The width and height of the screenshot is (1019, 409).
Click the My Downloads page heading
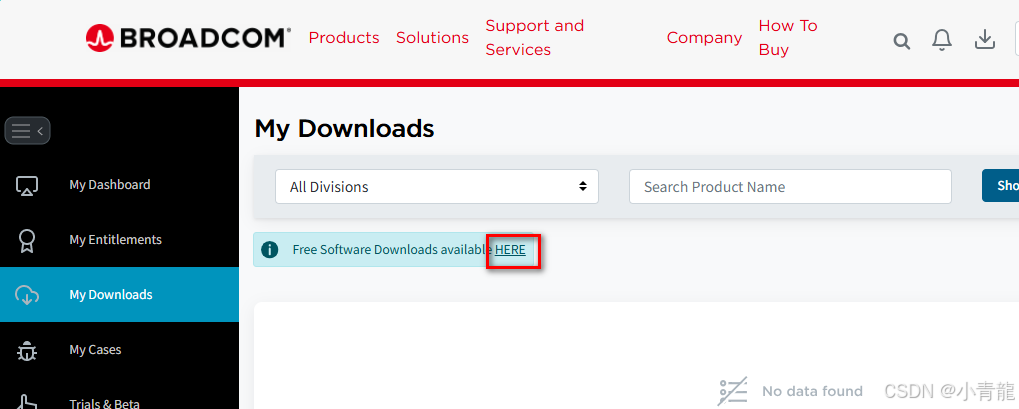344,128
